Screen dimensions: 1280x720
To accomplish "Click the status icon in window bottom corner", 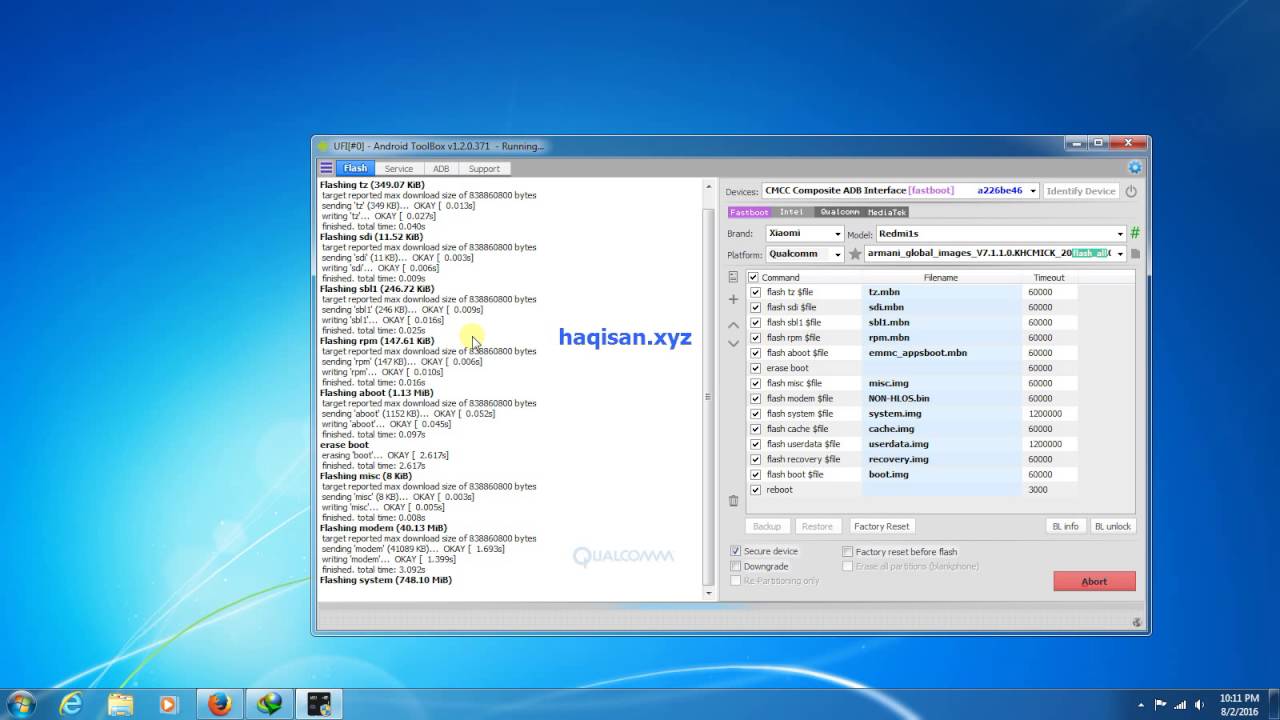I will pos(1137,622).
